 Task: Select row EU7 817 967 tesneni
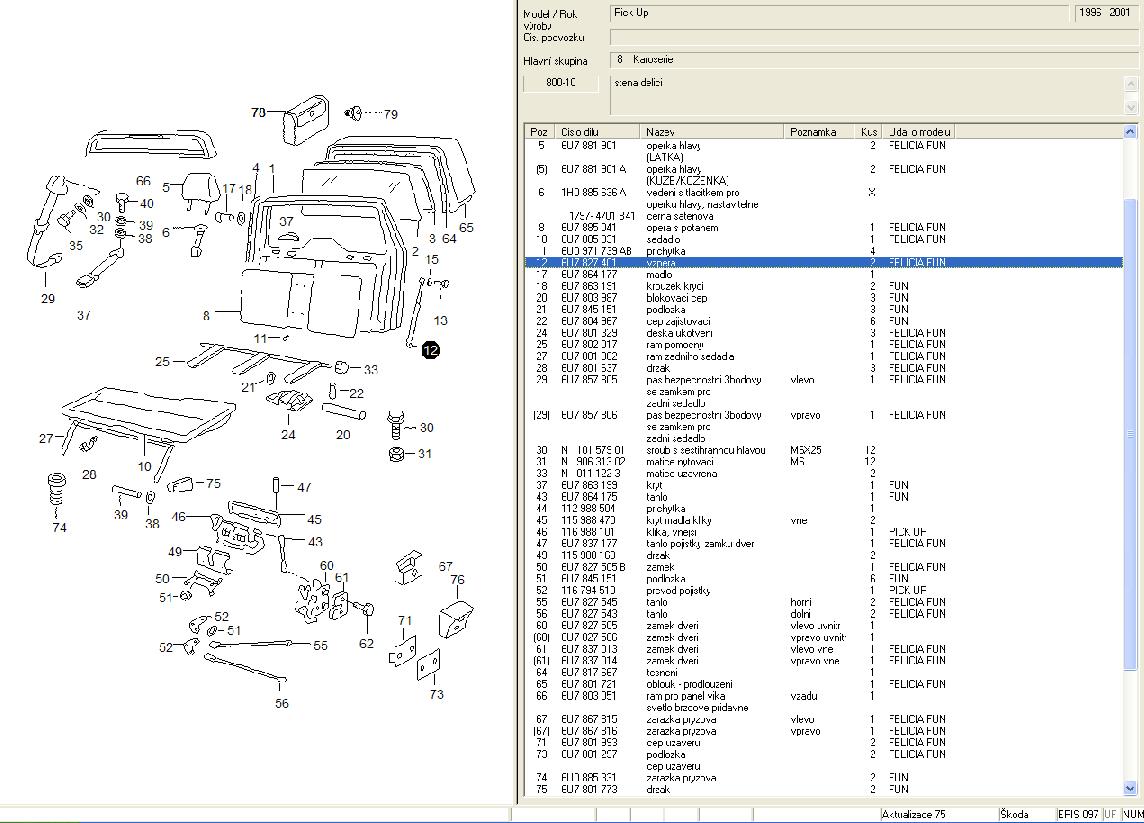824,673
